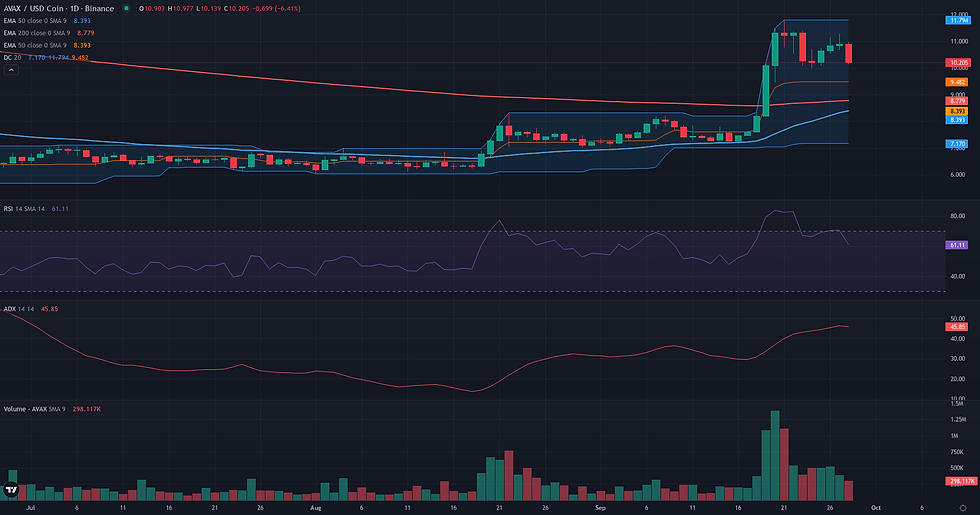Click the Oct label on the time axis
The image size is (980, 515).
[876, 508]
